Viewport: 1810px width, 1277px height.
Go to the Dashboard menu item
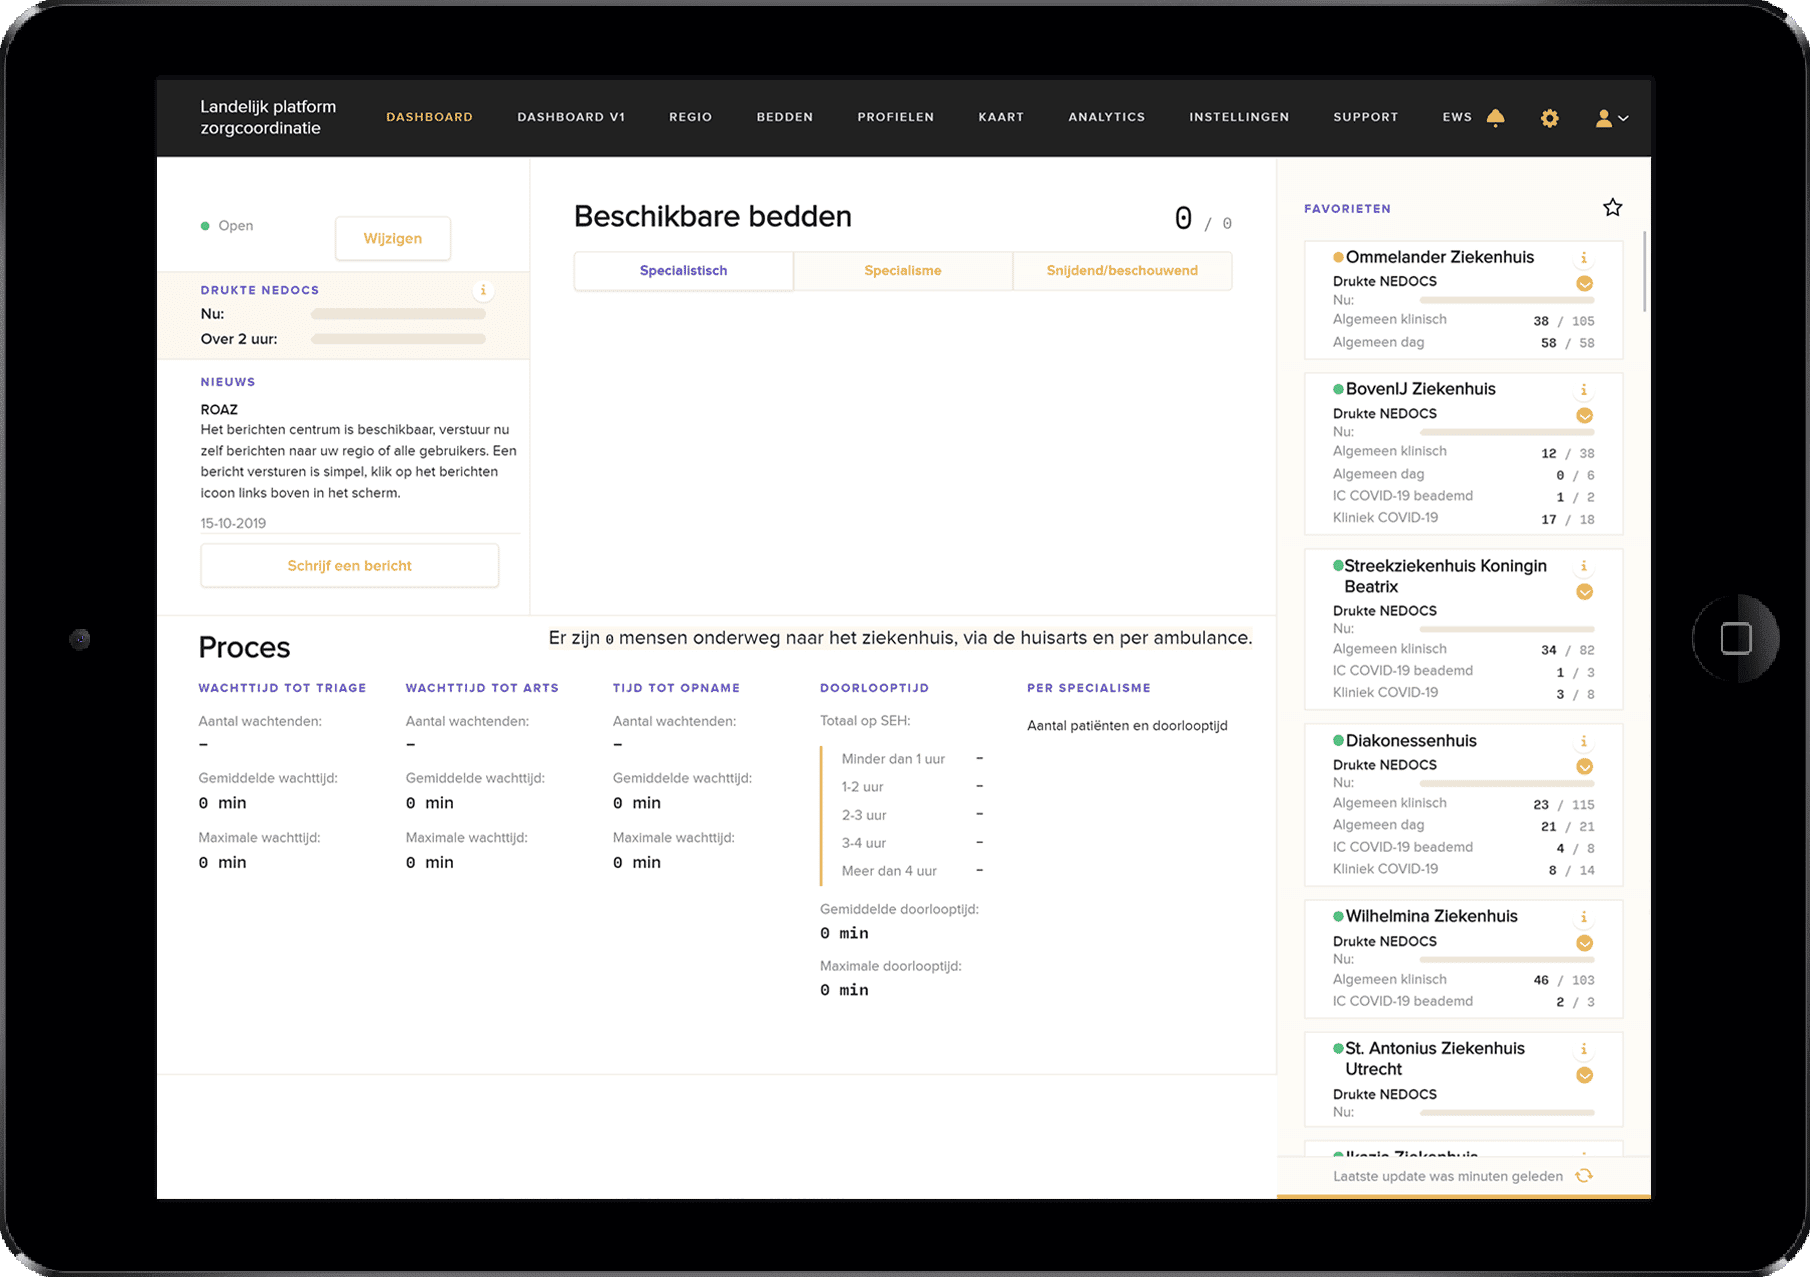[x=429, y=117]
